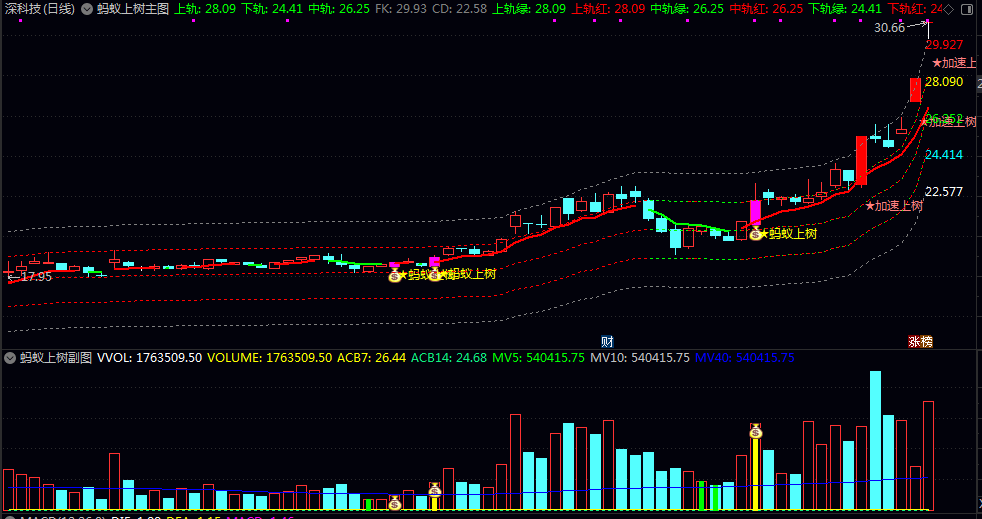Screen dimensions: 982x519
Task: Click the tallest cyan volume bar
Action: tap(876, 440)
